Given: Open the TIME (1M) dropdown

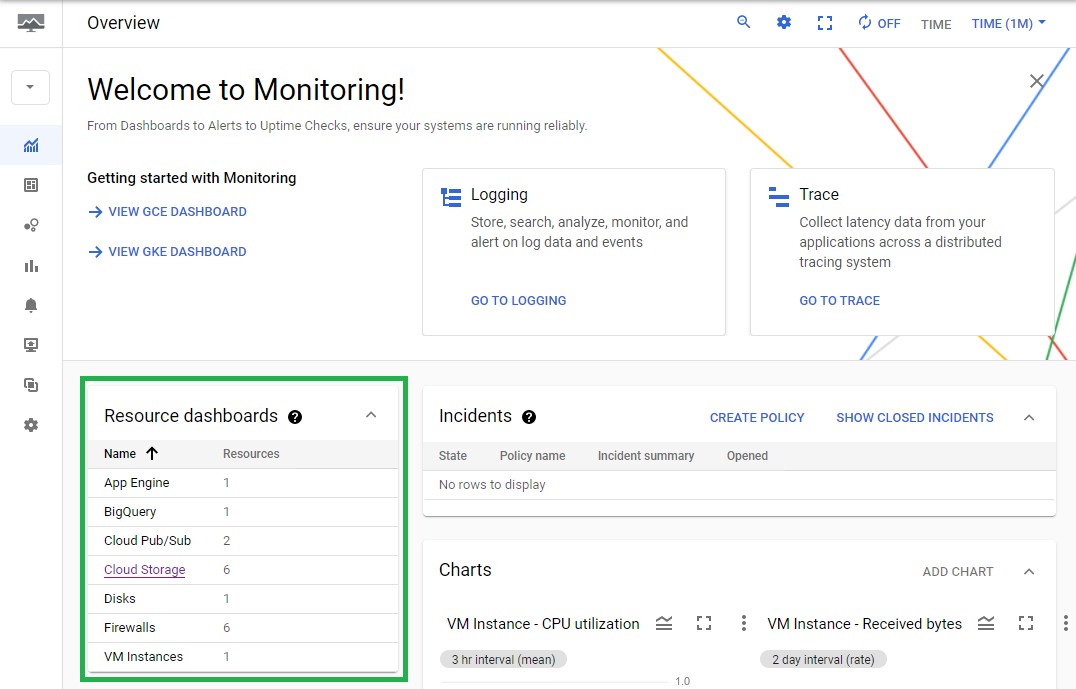Looking at the screenshot, I should 1008,23.
